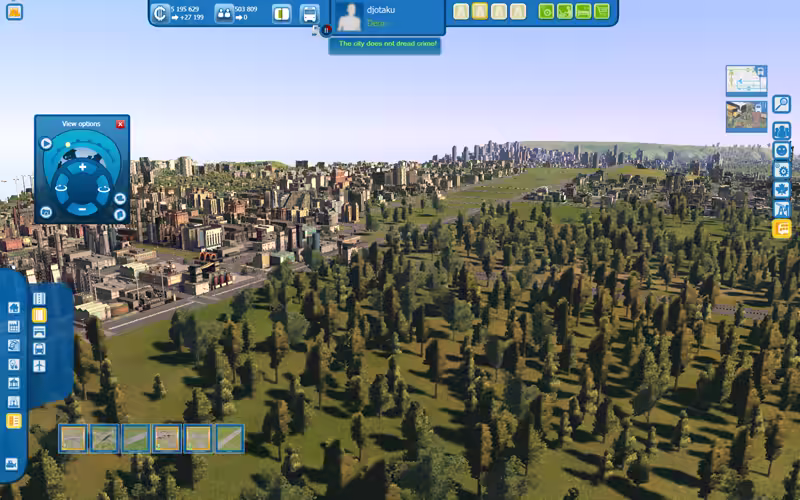Click the time-of-day sun marker on dial

click(68, 145)
